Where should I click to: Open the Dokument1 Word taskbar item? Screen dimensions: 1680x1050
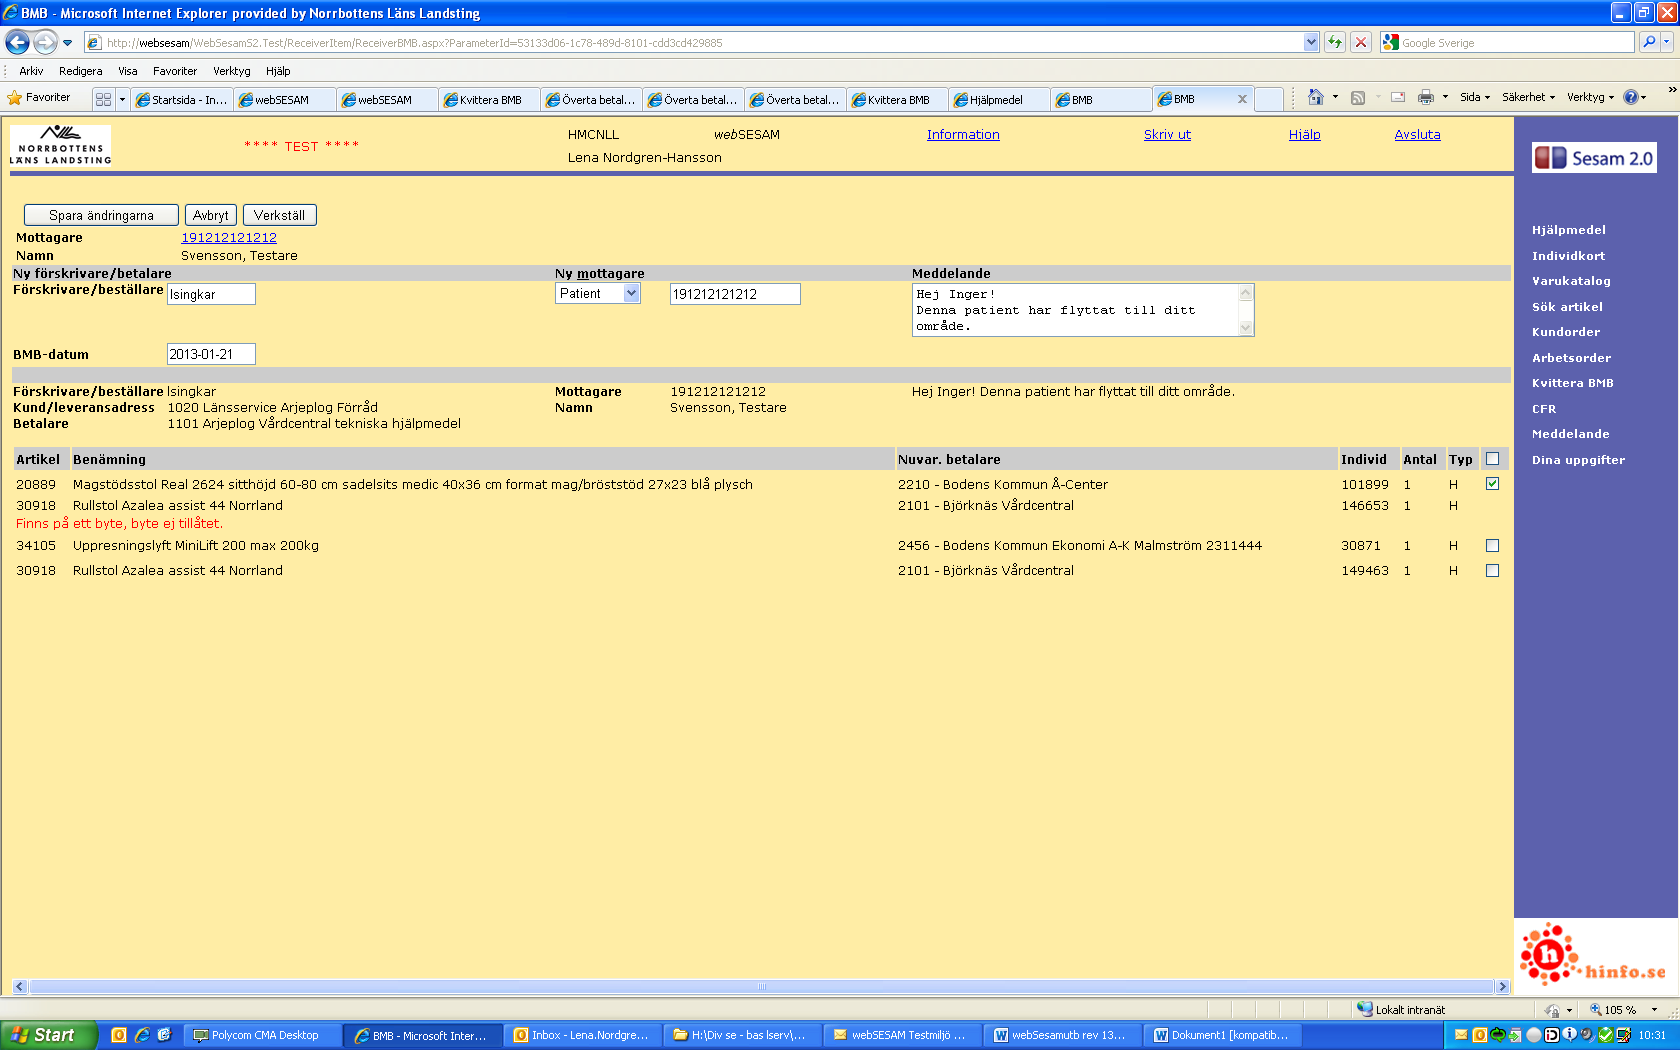tap(1222, 1035)
